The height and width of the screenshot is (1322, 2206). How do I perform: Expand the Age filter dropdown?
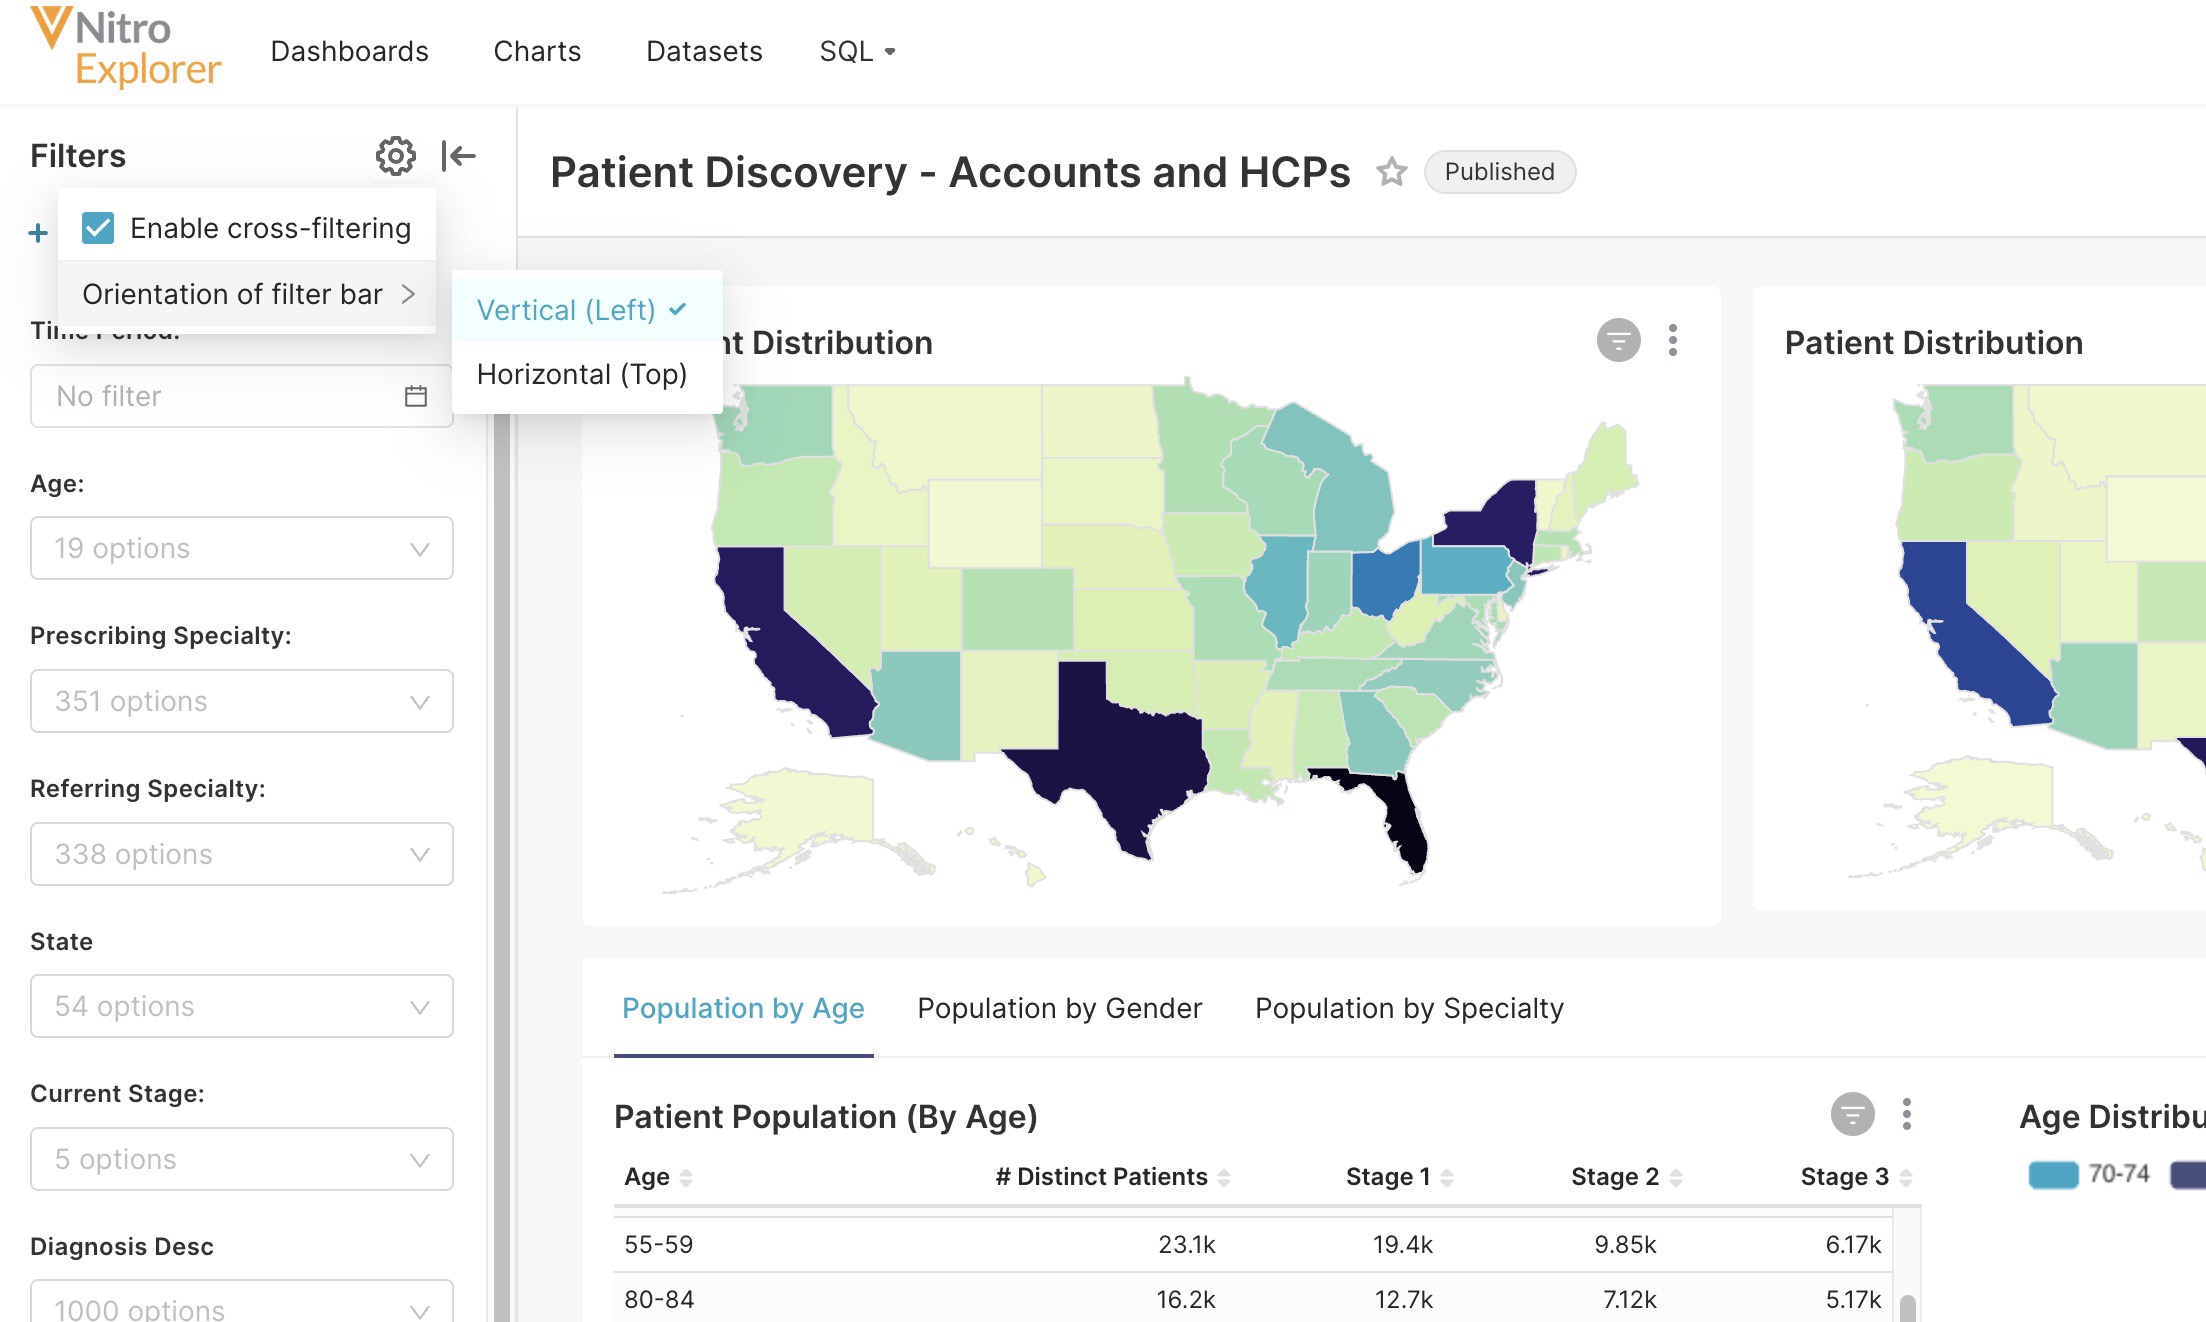[x=241, y=548]
